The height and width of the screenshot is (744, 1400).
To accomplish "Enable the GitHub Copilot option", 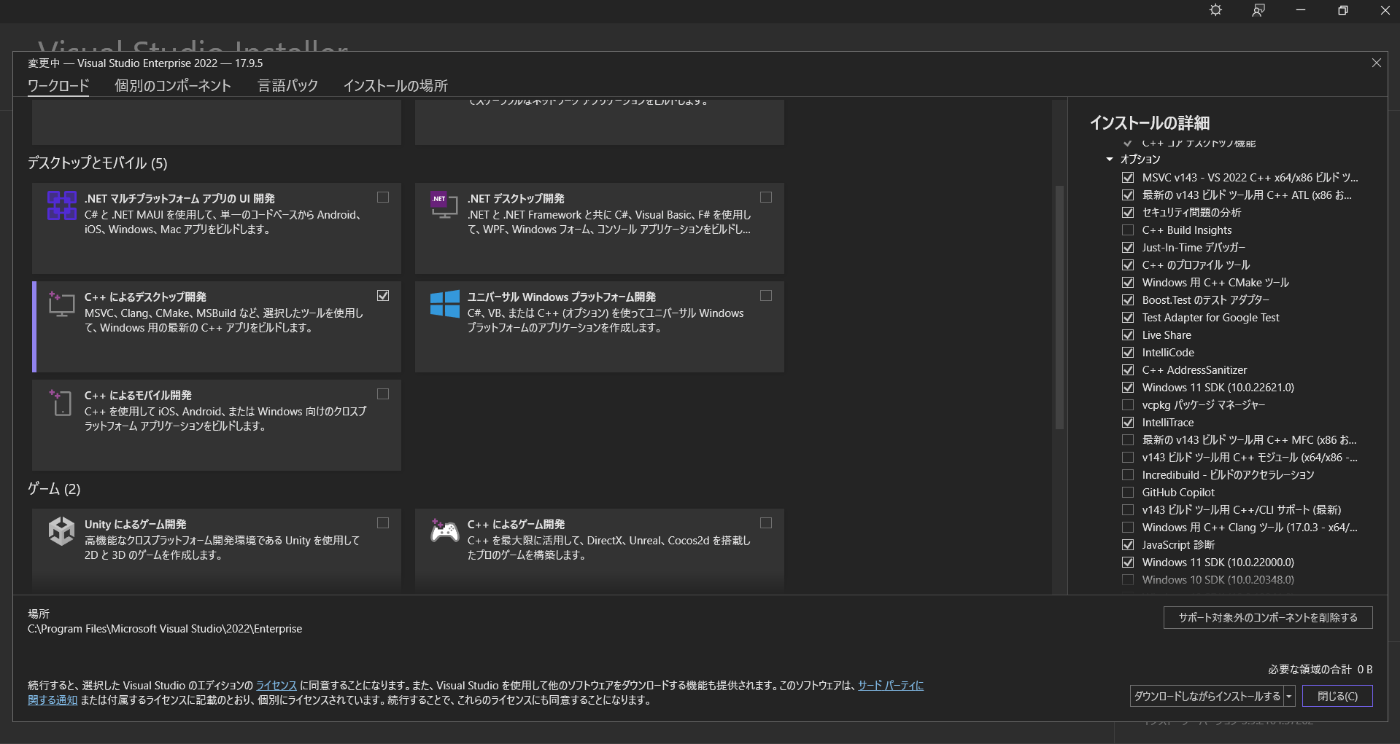I will point(1128,492).
